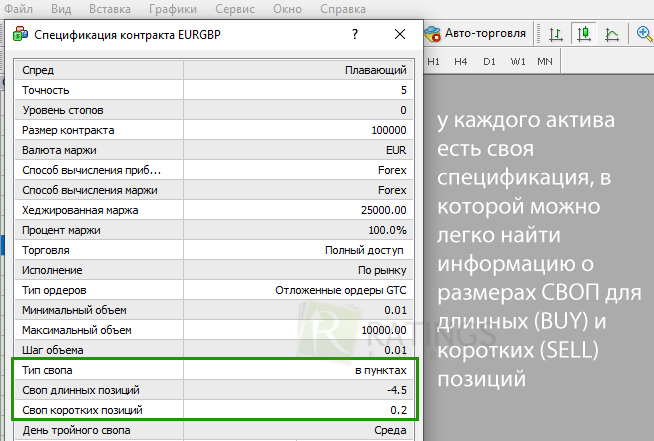Click the contract specification dialog icon
The width and height of the screenshot is (654, 441).
coord(21,33)
